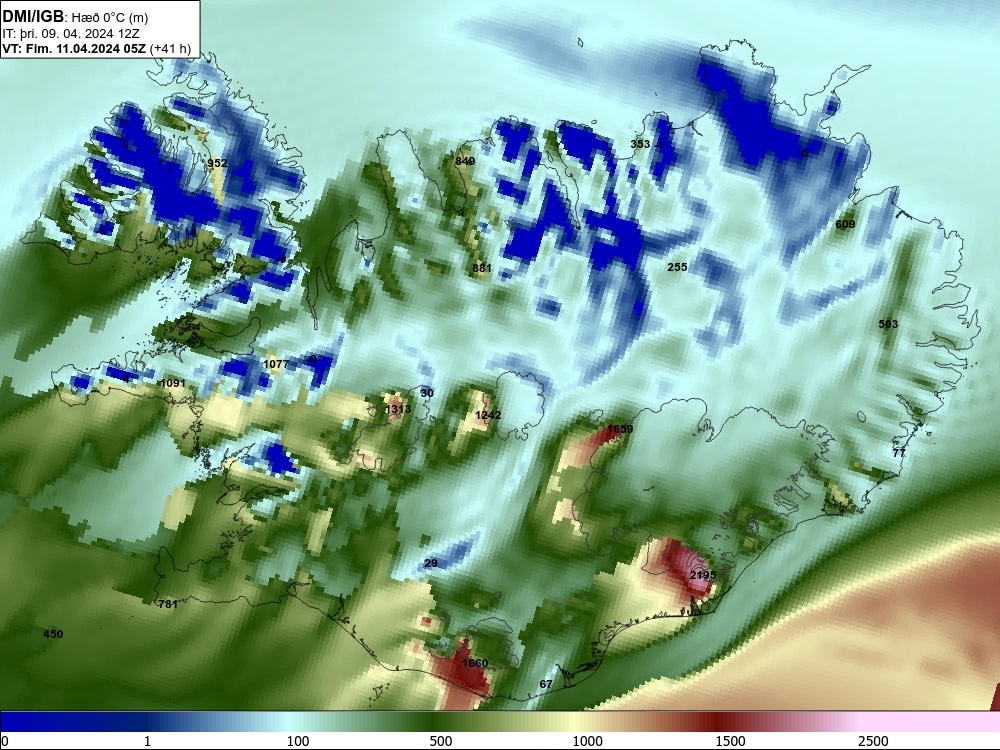The image size is (1000, 750).
Task: Click the 1313 height label on the map
Action: (x=398, y=409)
